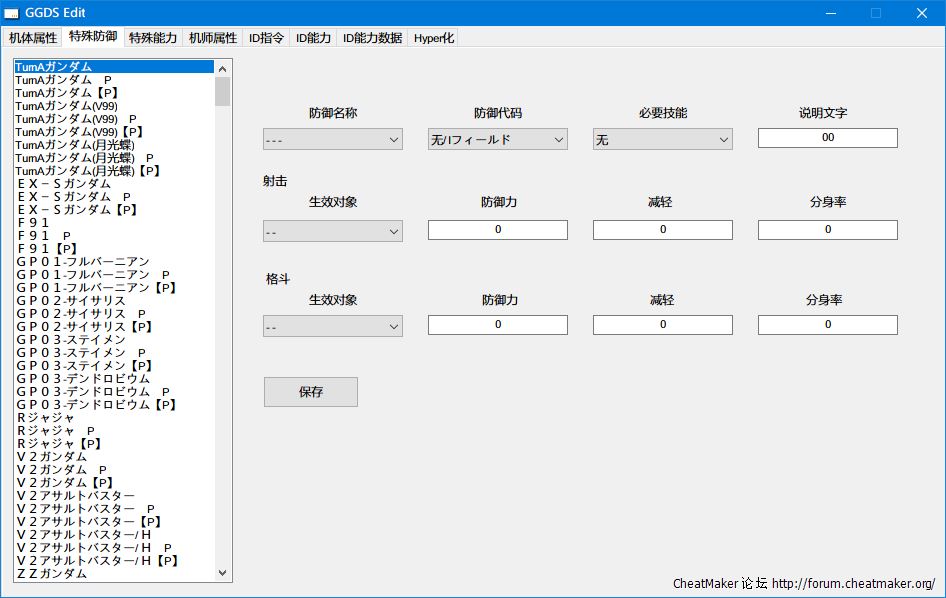Open the 防御代码 combo box
The width and height of the screenshot is (946, 598).
point(498,139)
